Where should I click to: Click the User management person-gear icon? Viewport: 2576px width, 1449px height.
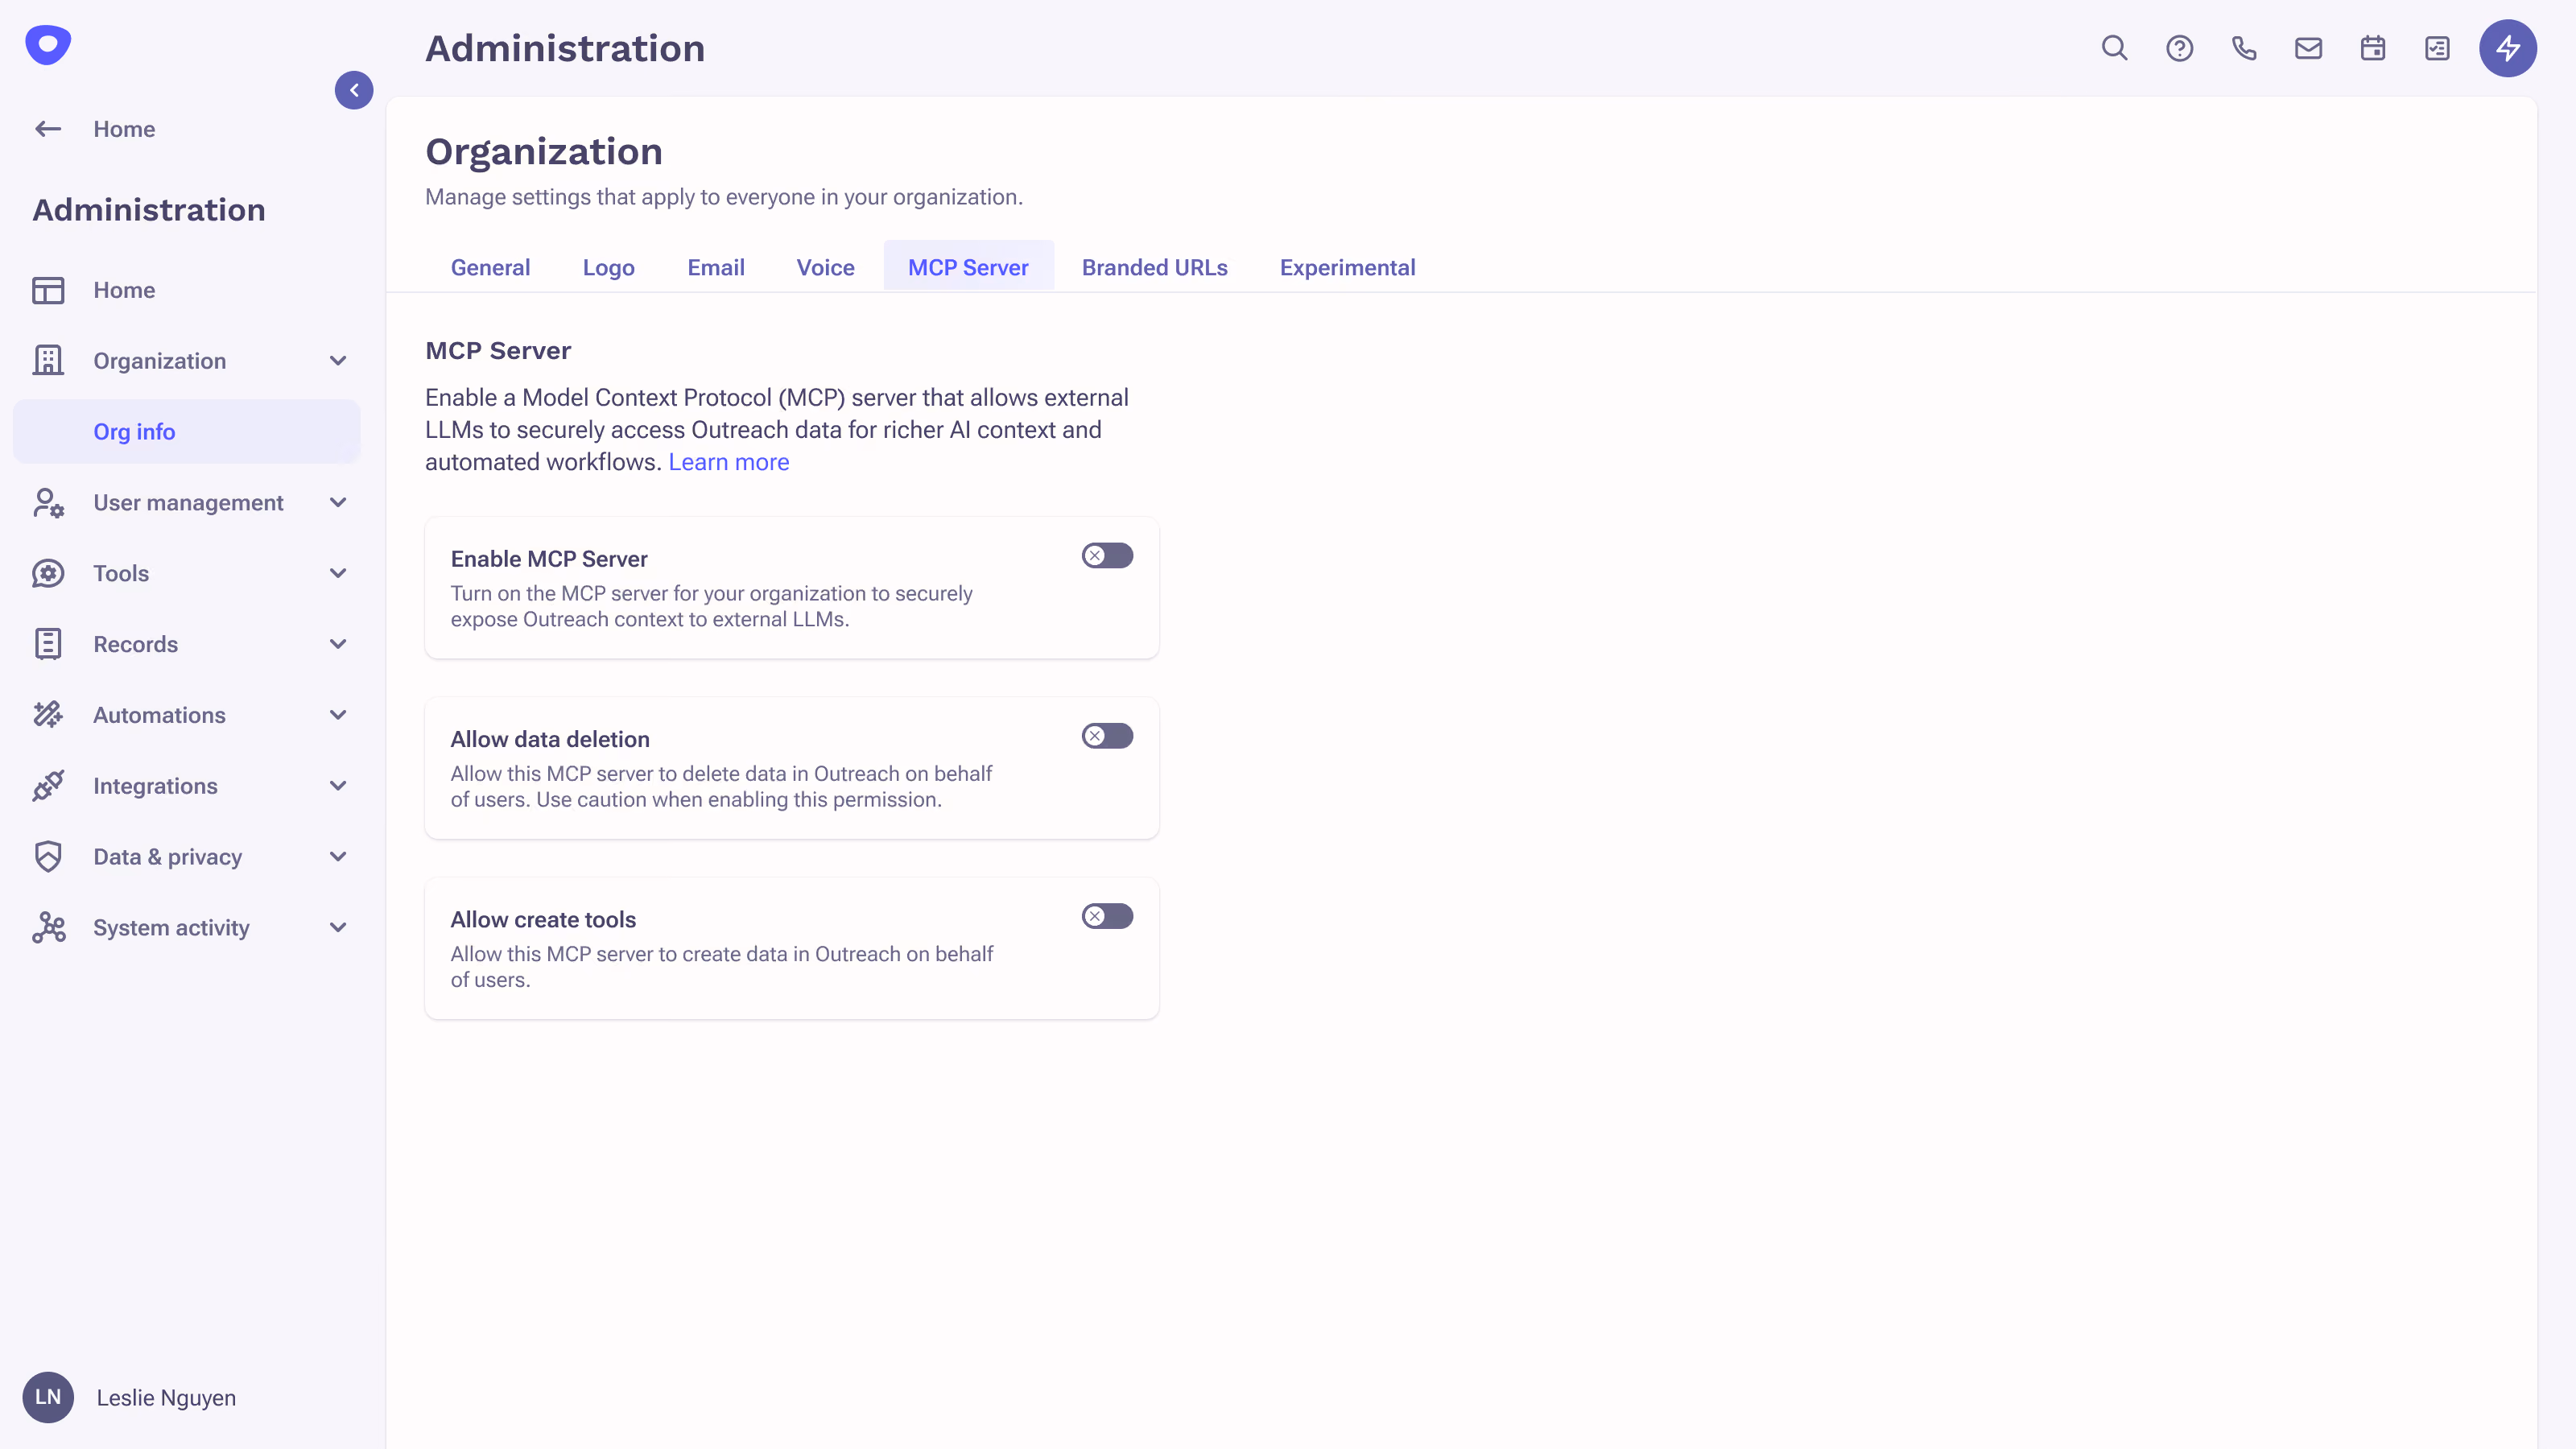point(48,503)
